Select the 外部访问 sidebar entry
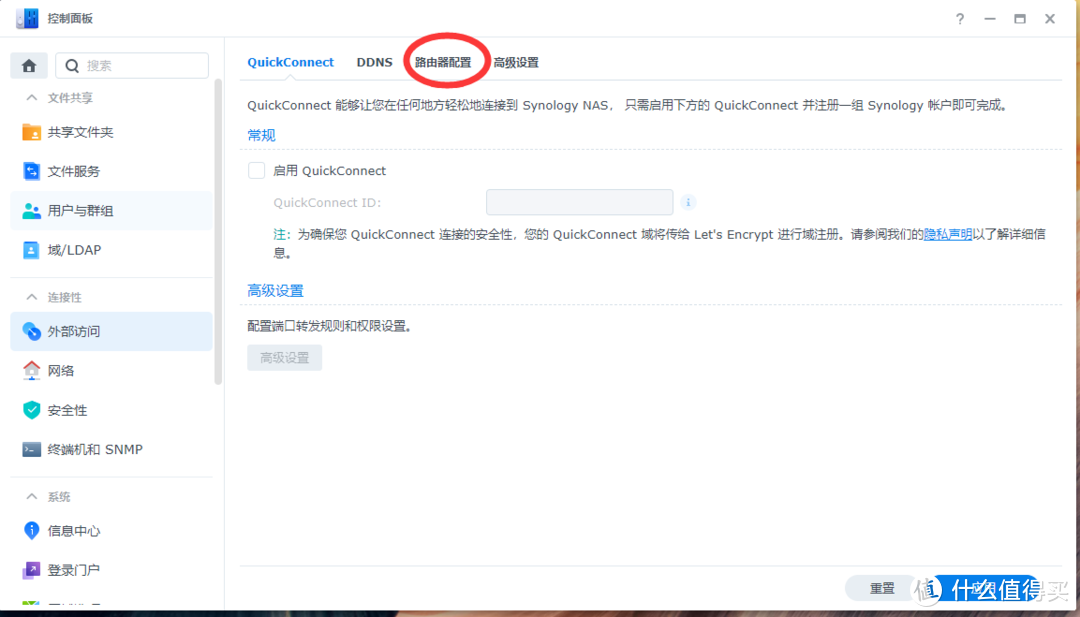The image size is (1080, 617). click(x=32, y=331)
